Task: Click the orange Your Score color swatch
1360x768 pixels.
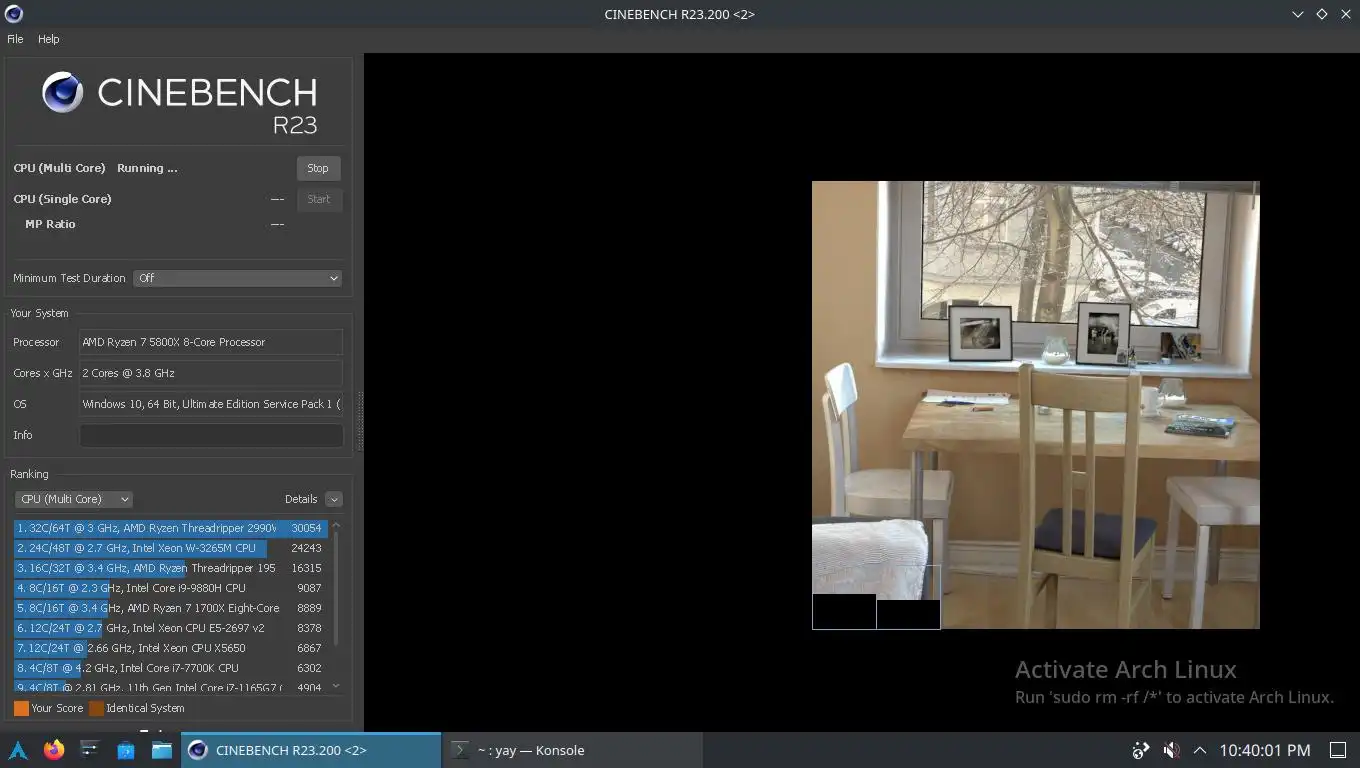Action: (21, 708)
